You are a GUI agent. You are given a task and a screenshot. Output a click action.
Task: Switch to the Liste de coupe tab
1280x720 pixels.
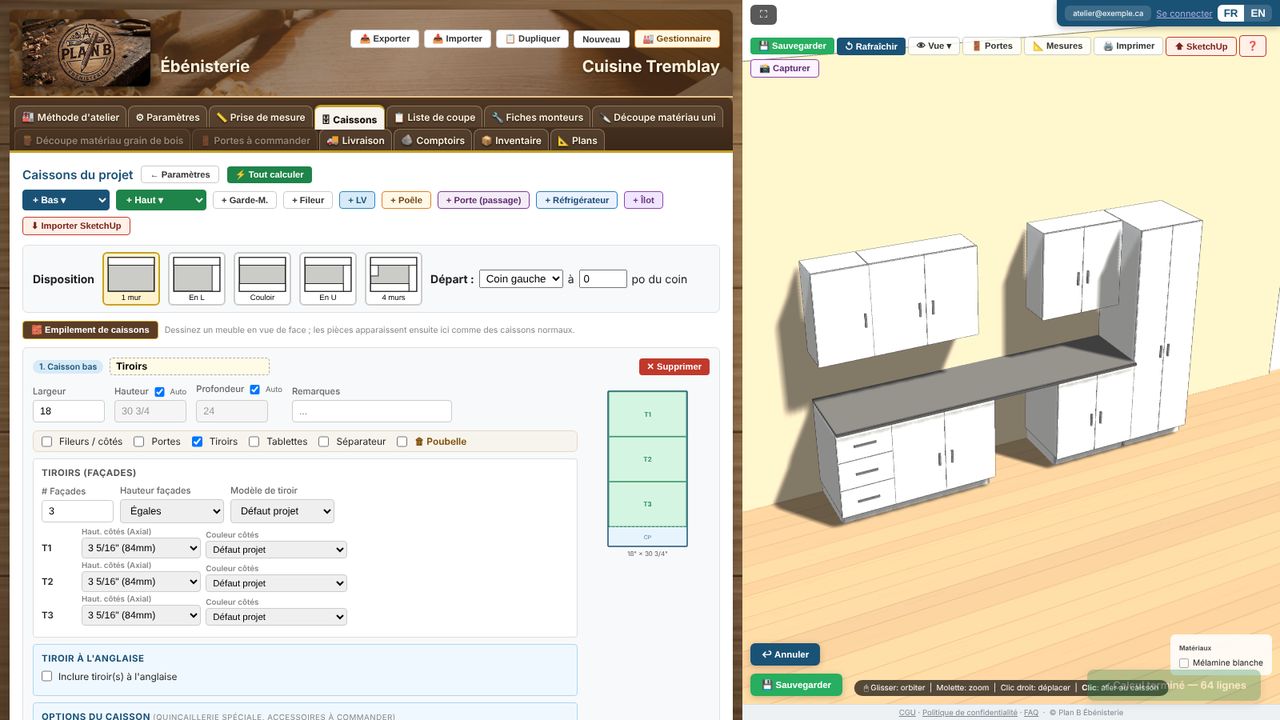pyautogui.click(x=434, y=117)
